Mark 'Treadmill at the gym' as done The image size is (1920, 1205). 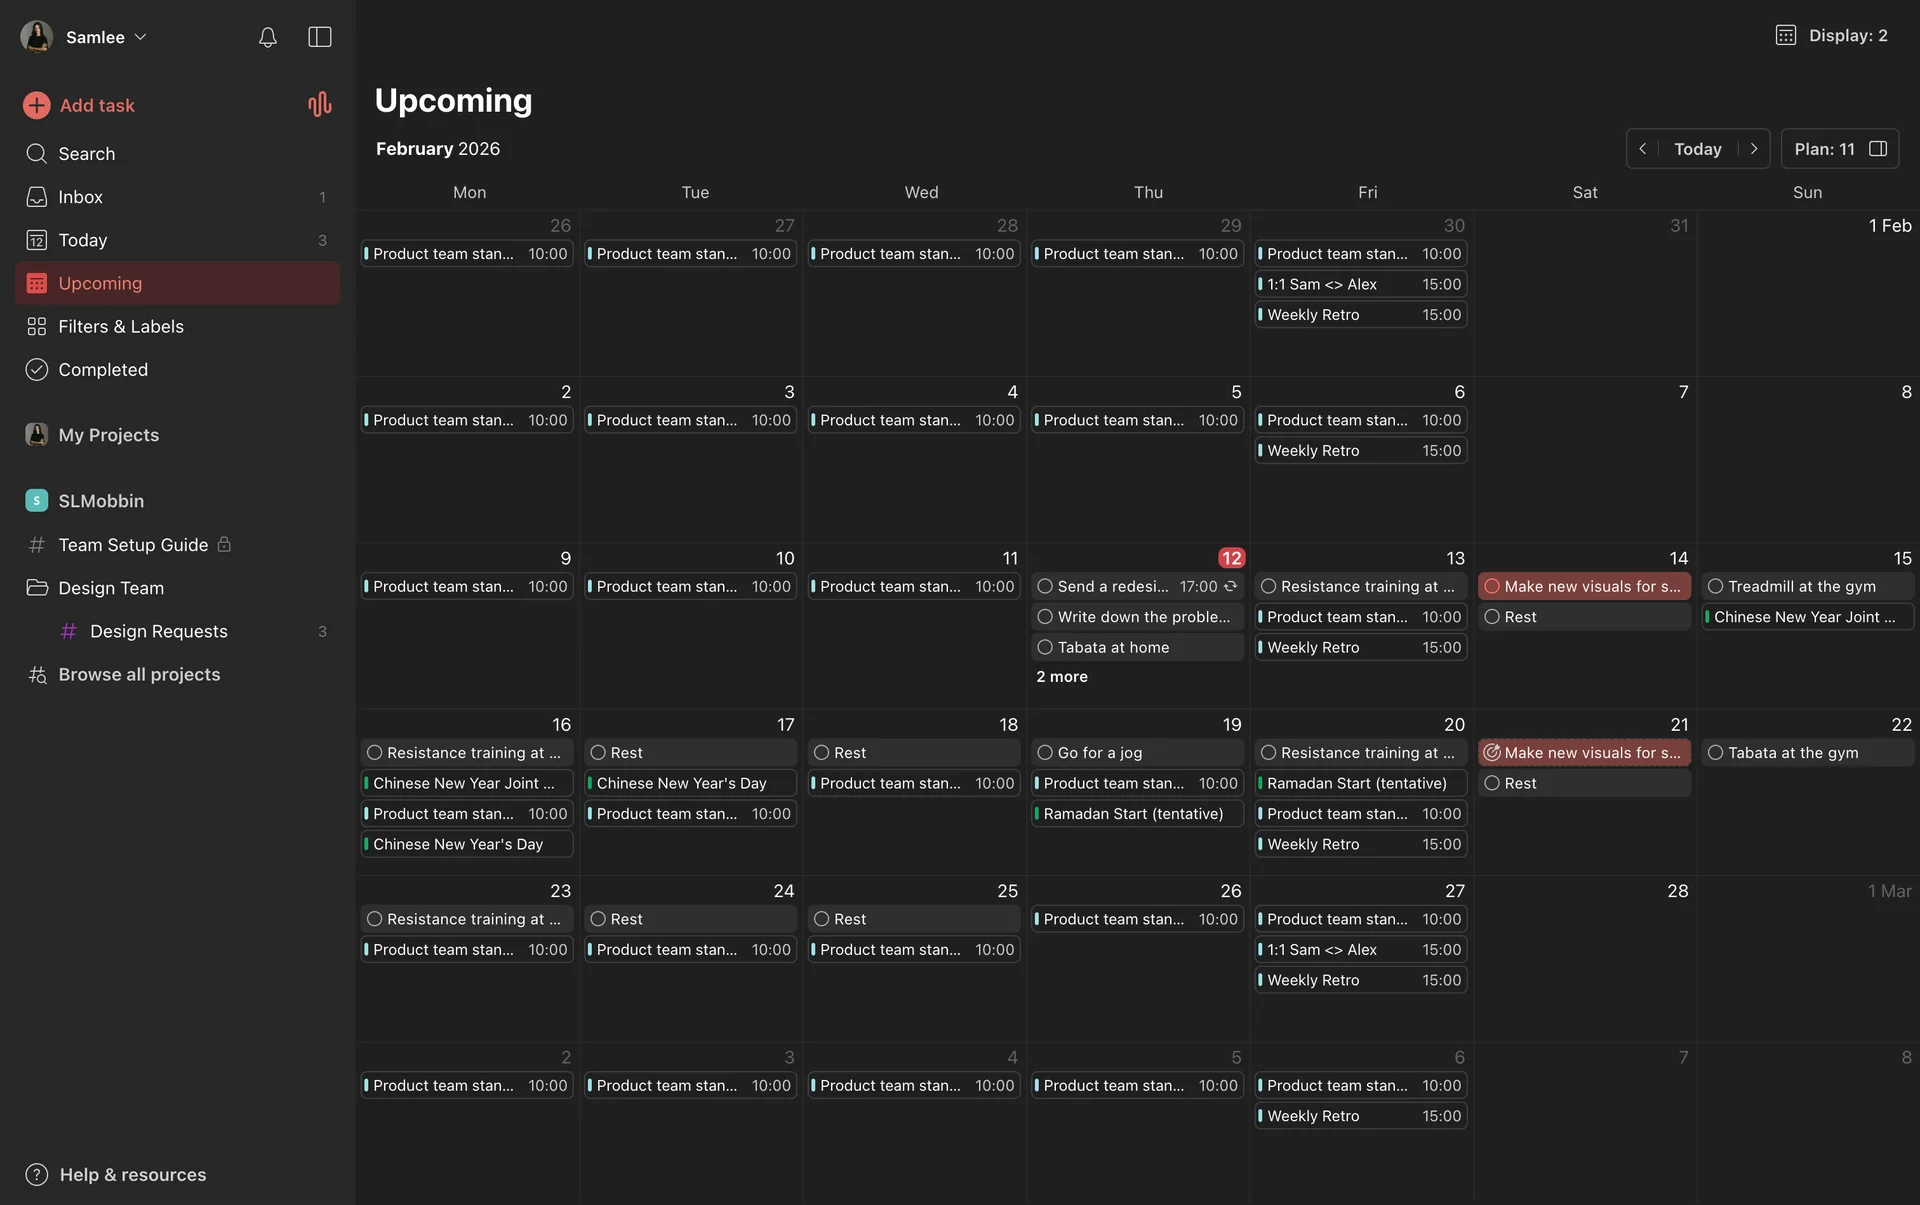coord(1715,587)
